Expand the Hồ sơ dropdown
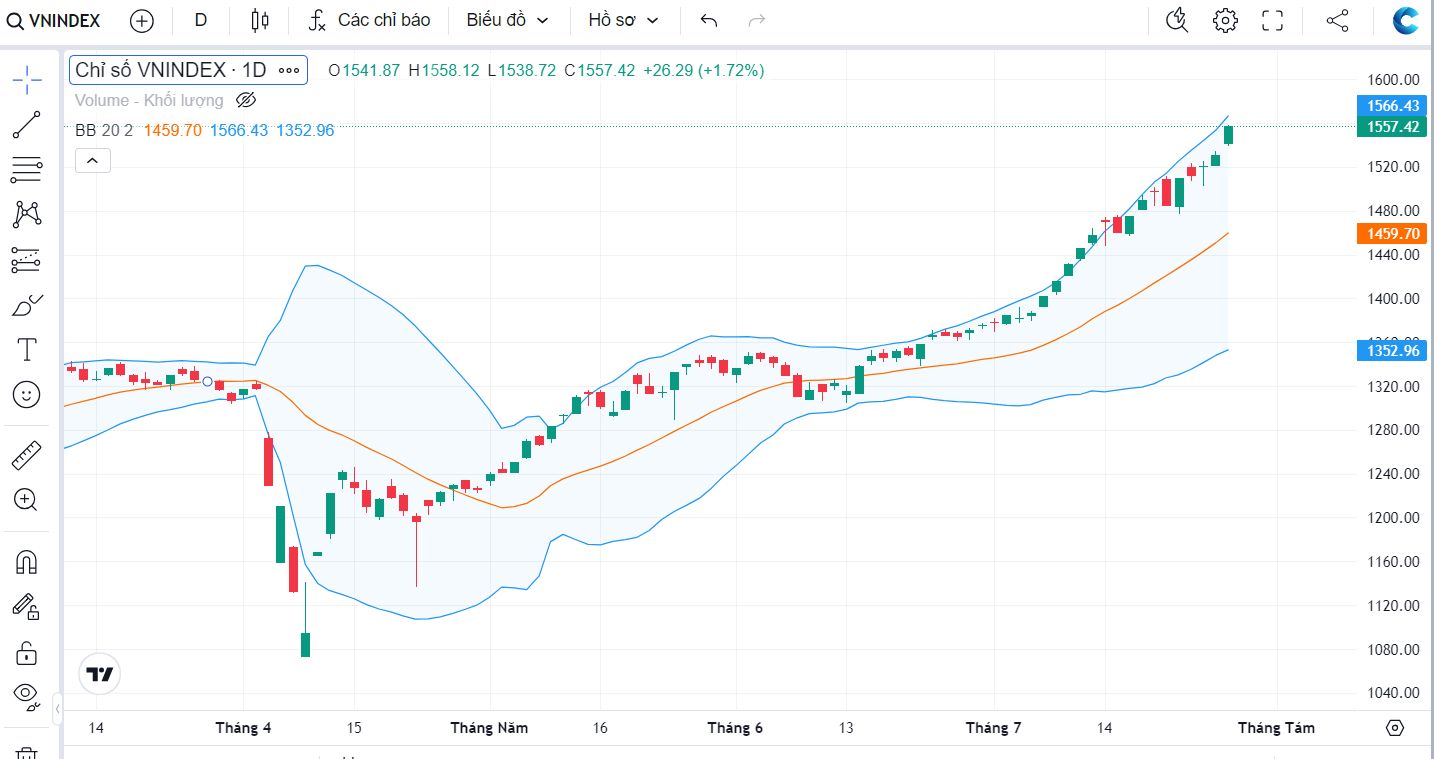This screenshot has height=759, width=1434. pyautogui.click(x=624, y=20)
